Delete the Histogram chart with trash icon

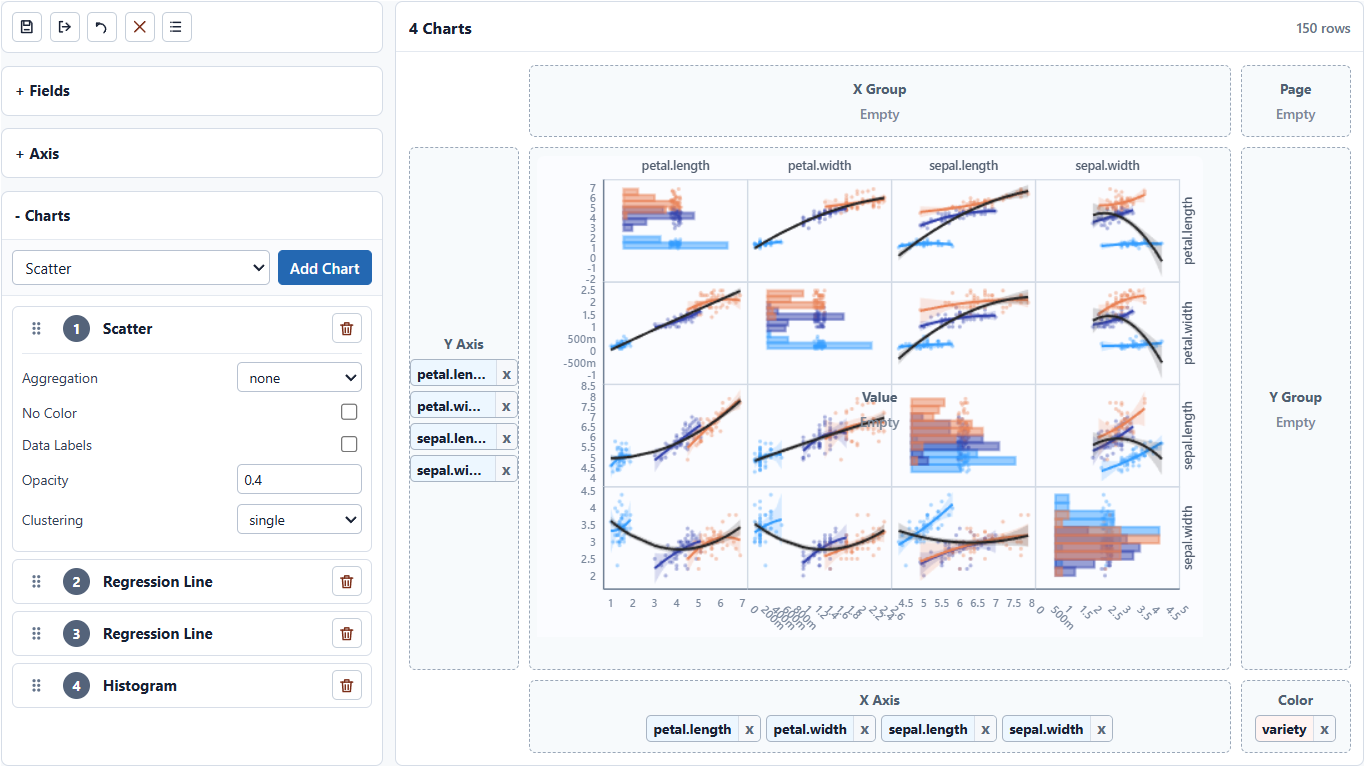347,686
